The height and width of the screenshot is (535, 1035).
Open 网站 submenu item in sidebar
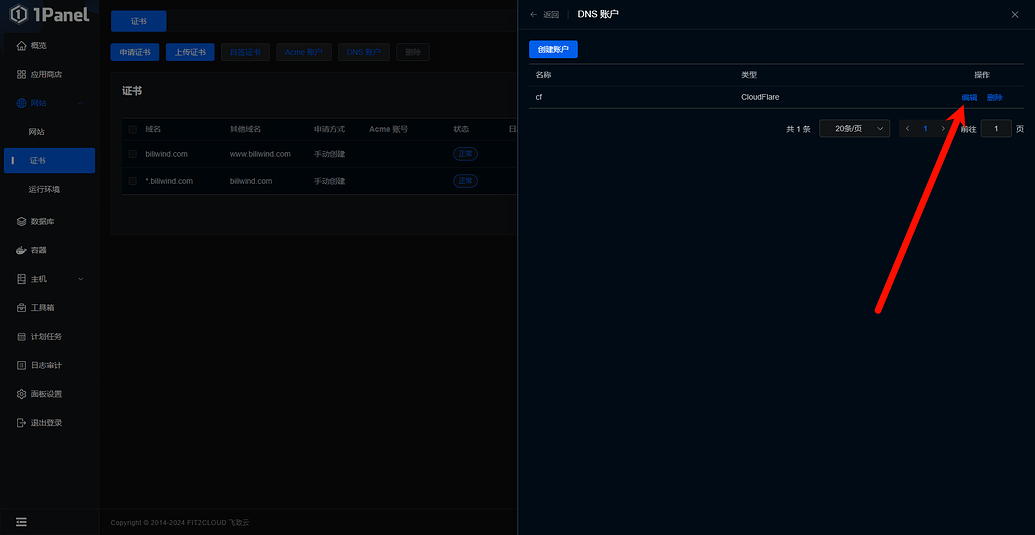pos(36,132)
